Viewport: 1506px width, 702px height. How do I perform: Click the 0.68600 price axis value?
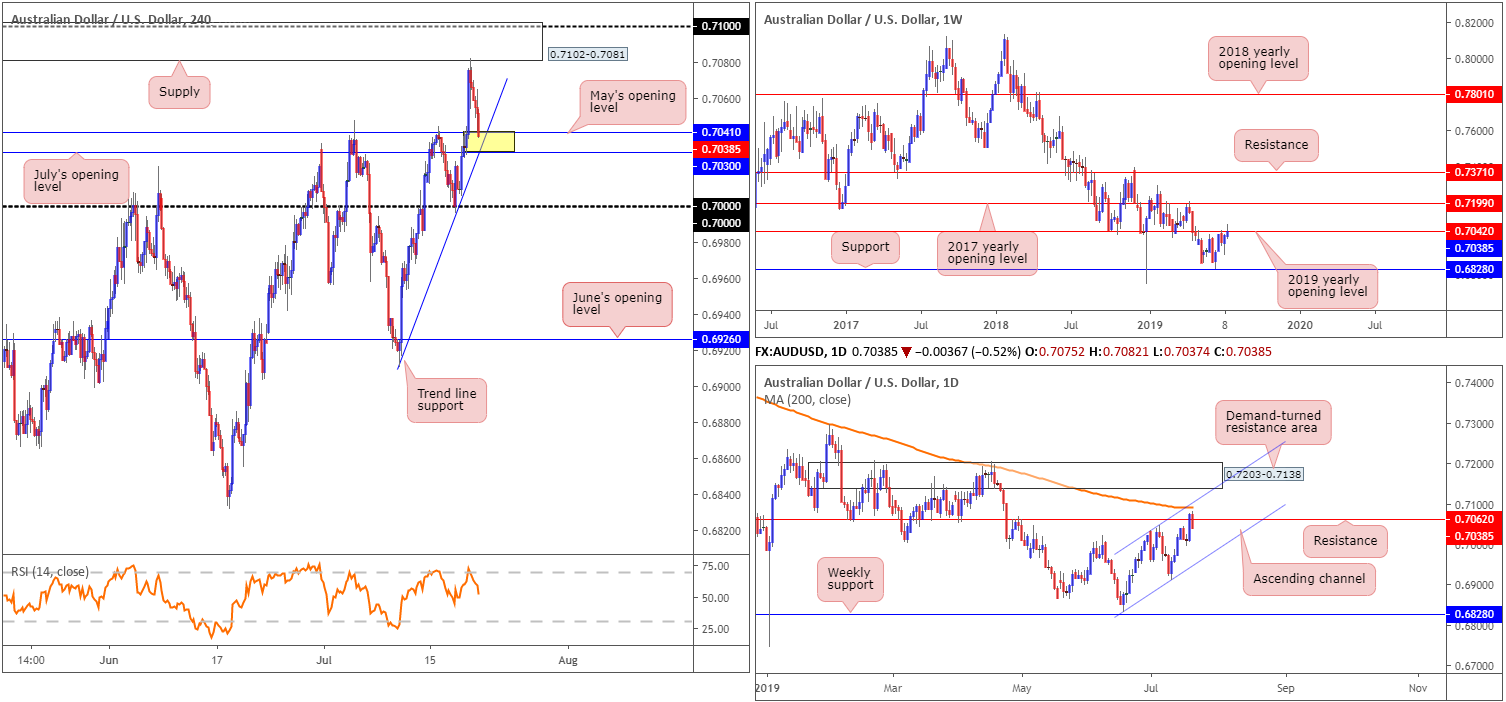(x=721, y=459)
